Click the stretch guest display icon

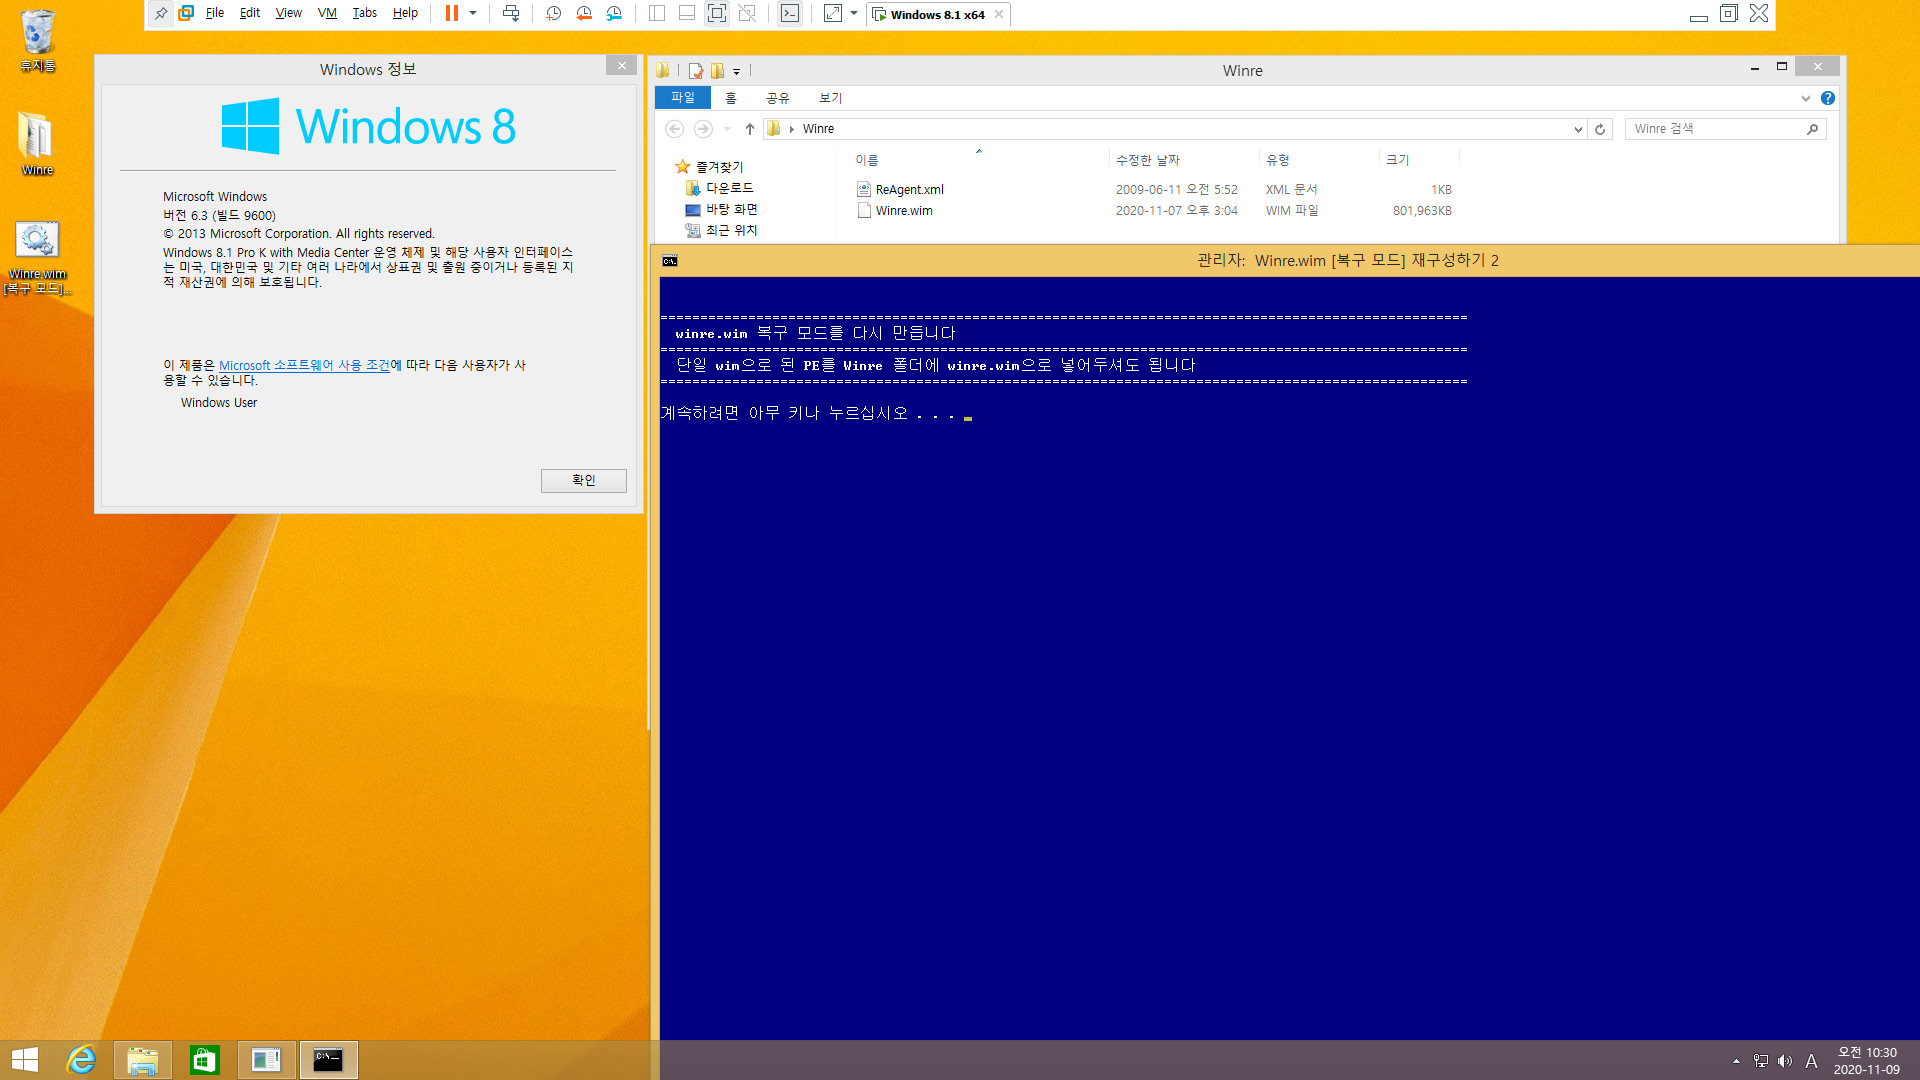click(833, 13)
